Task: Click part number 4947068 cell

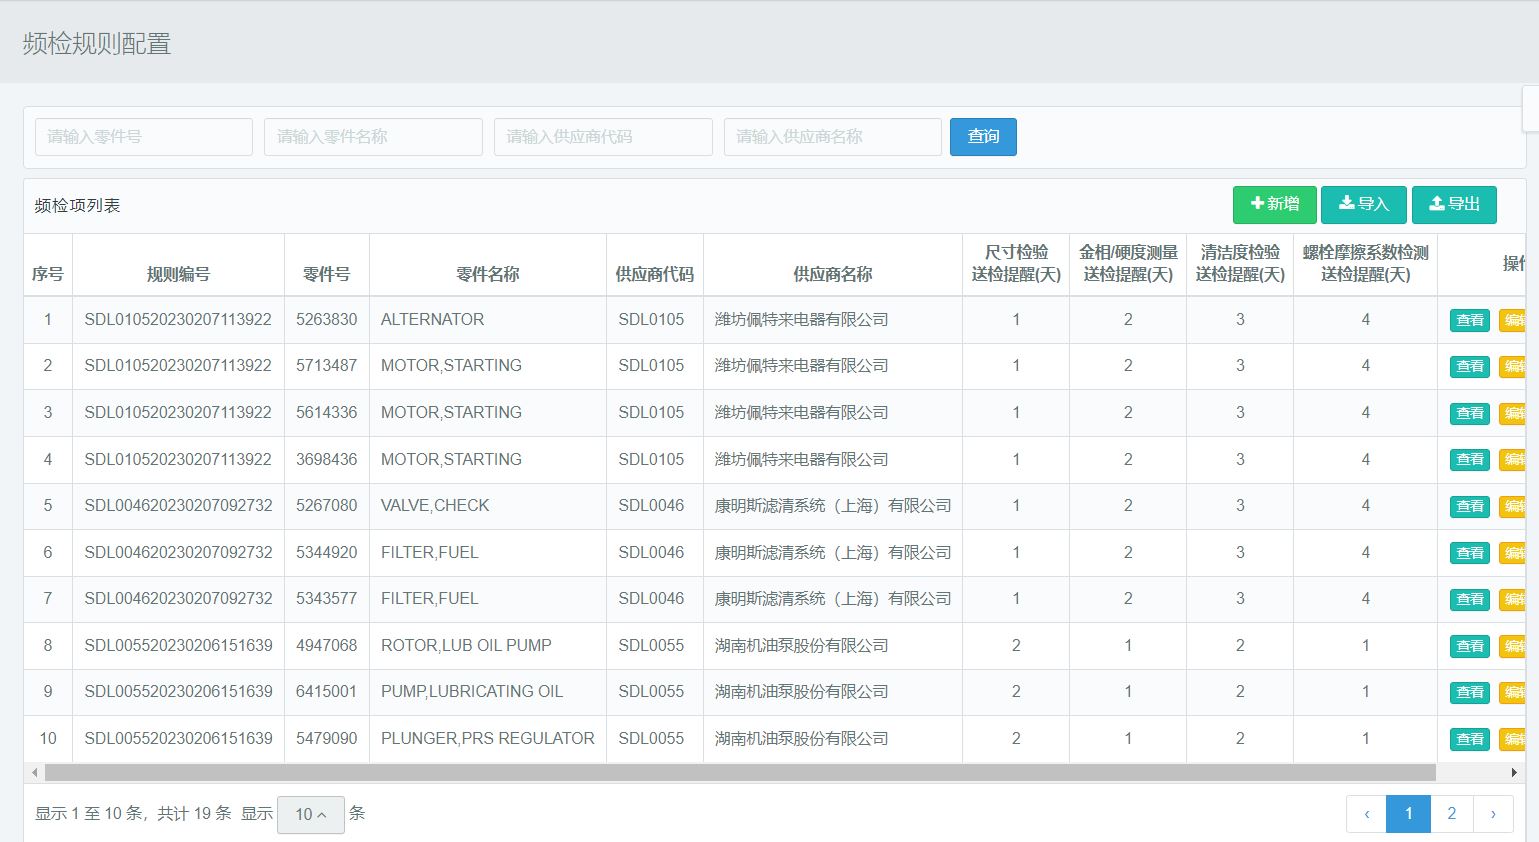Action: [x=327, y=646]
